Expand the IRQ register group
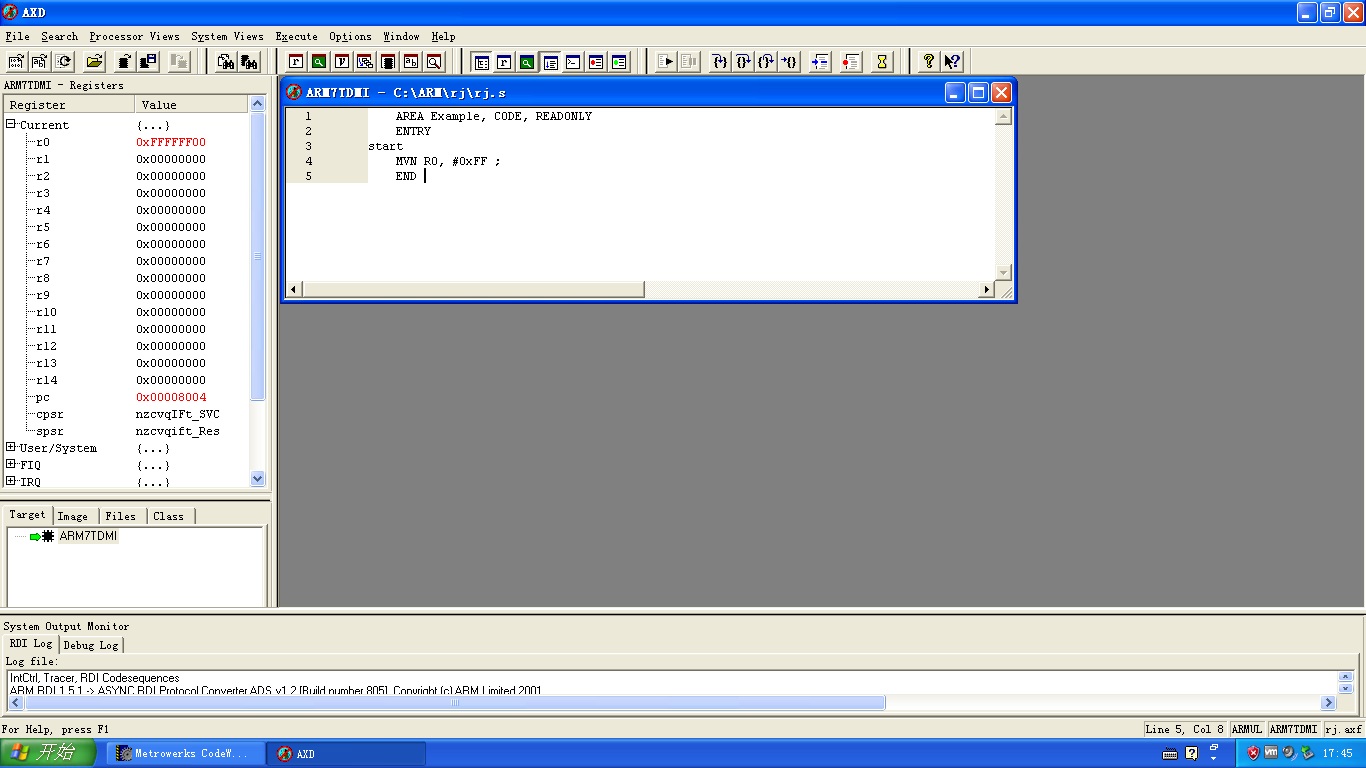This screenshot has height=768, width=1366. pos(11,481)
